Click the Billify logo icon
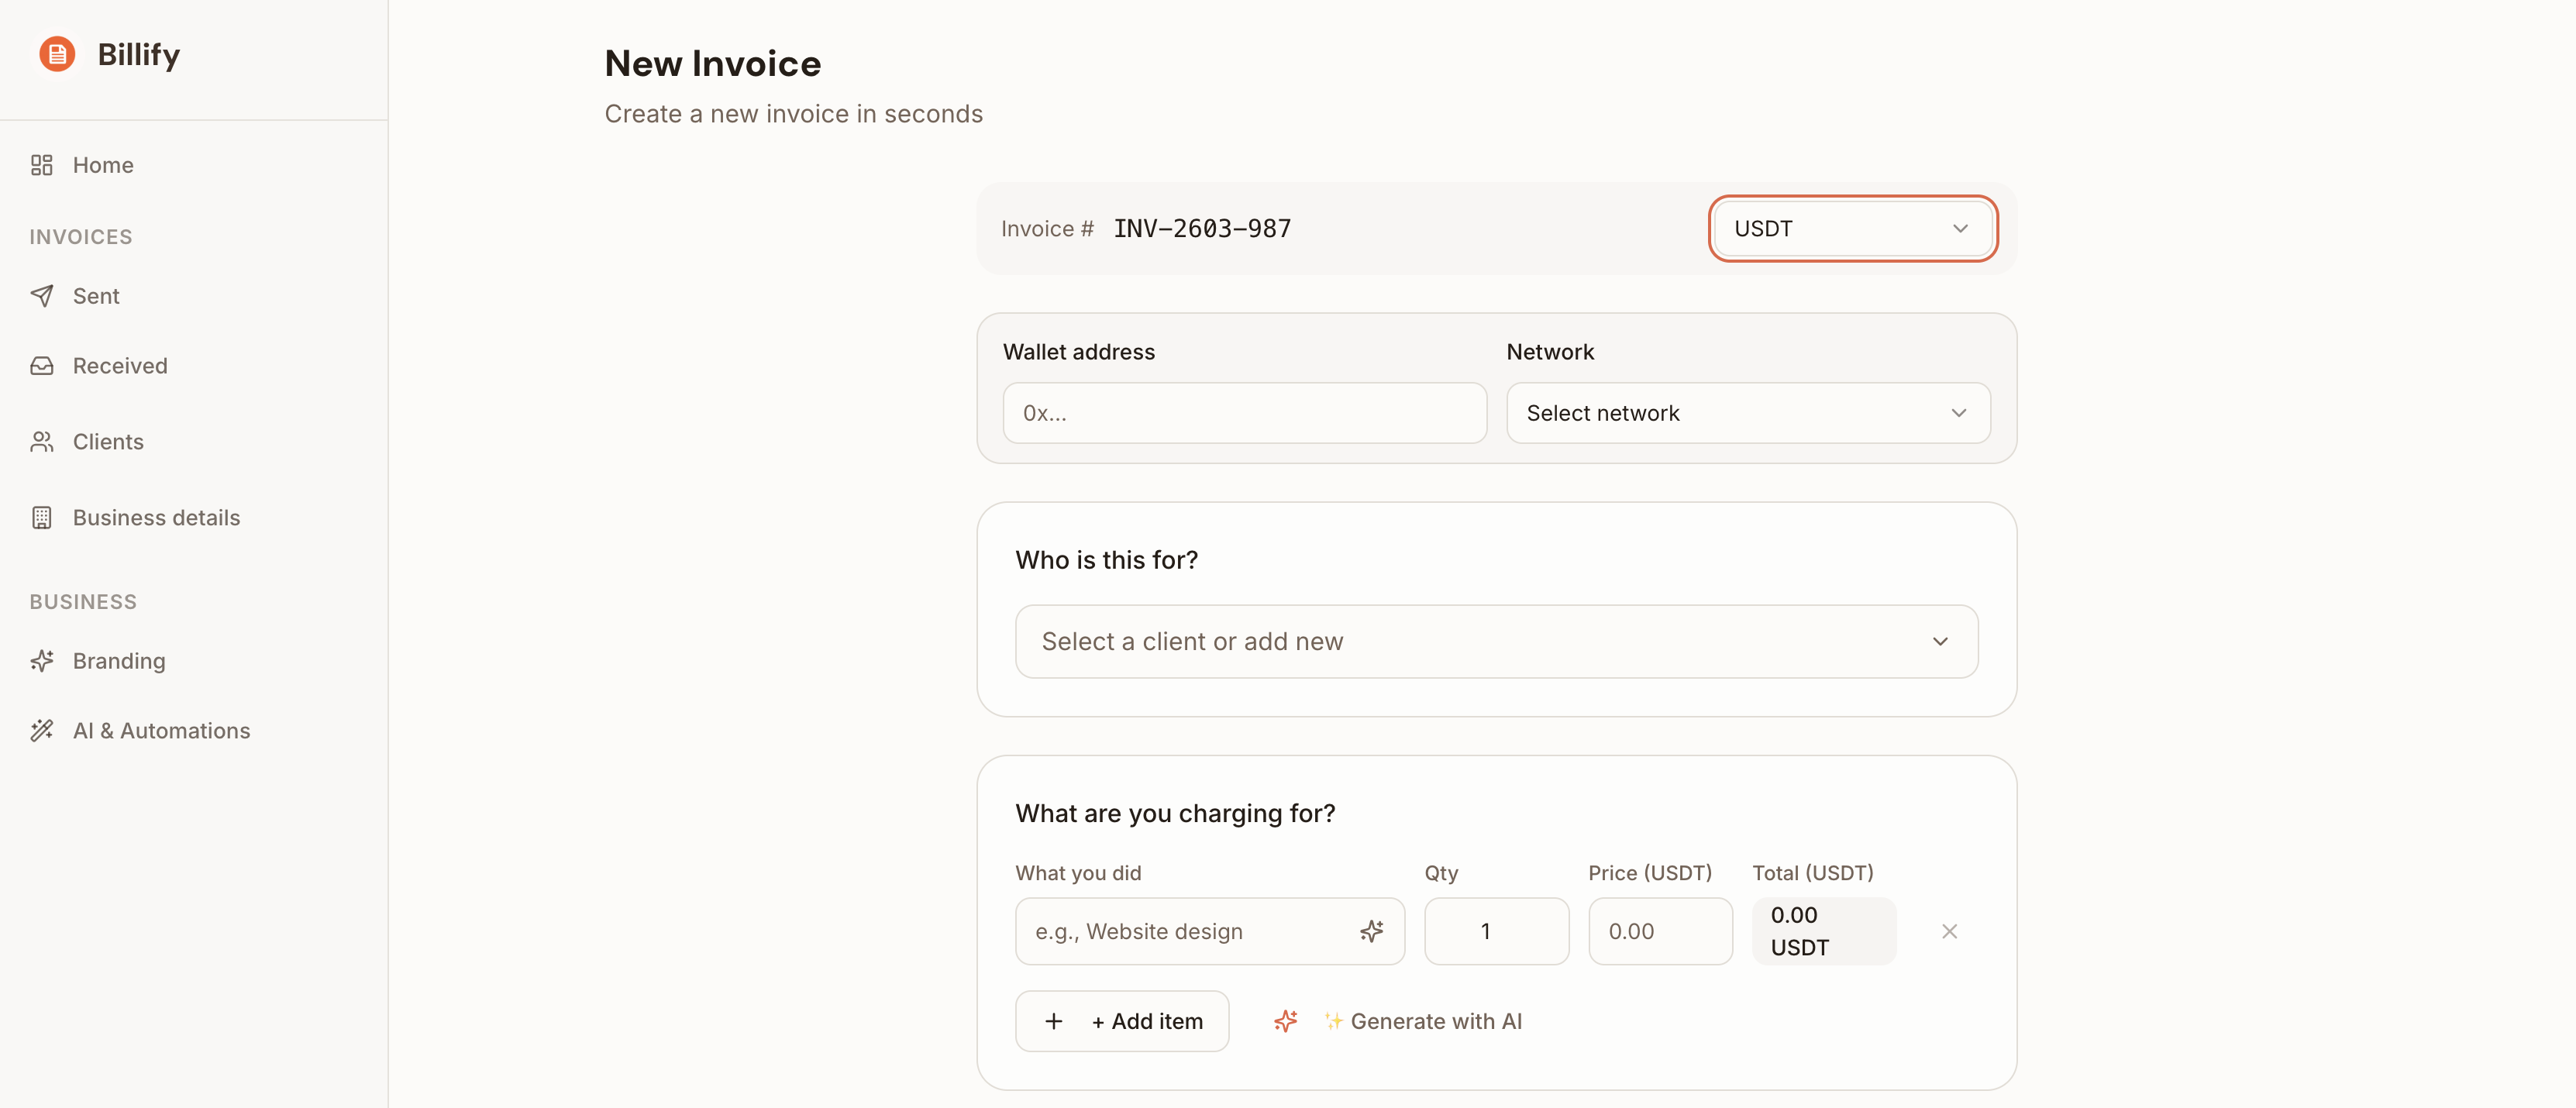This screenshot has width=2576, height=1108. click(57, 54)
